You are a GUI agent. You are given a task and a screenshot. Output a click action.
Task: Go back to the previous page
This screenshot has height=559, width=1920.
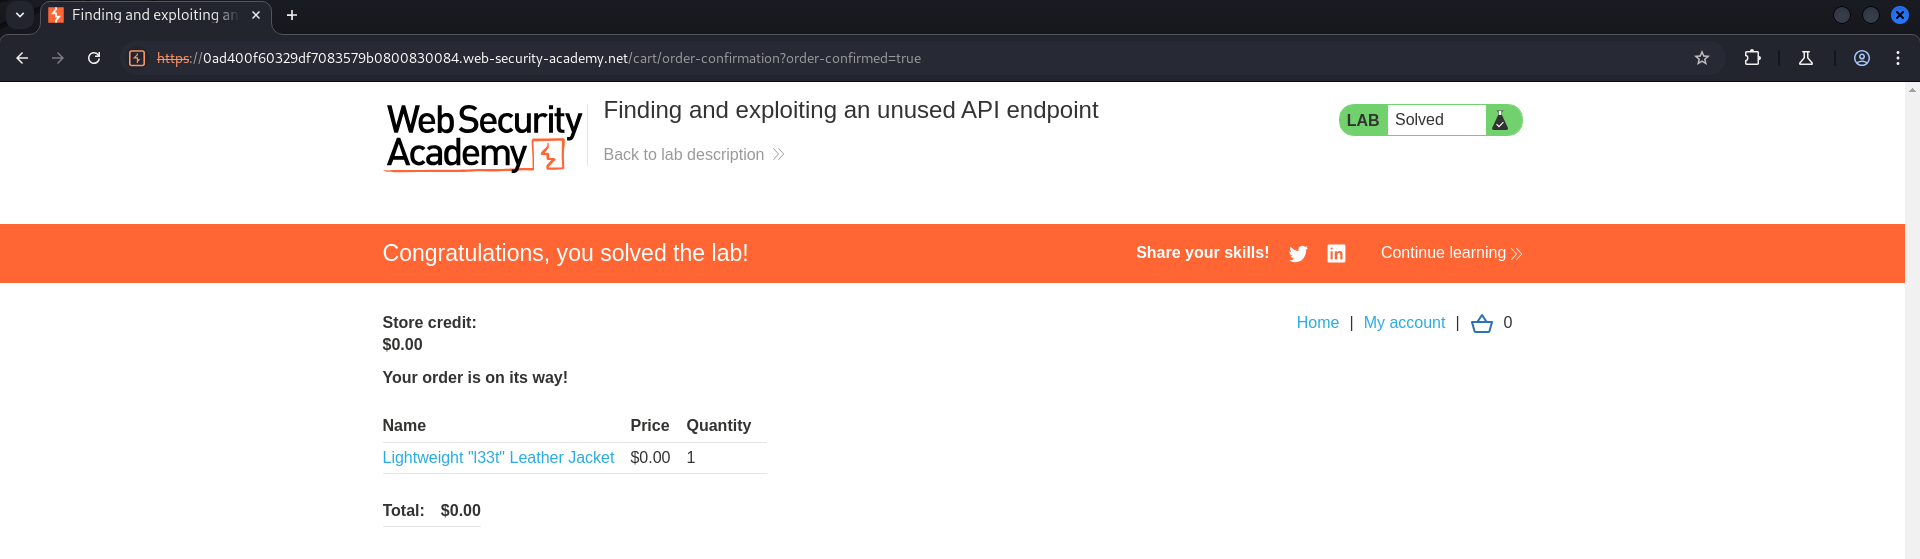point(22,58)
